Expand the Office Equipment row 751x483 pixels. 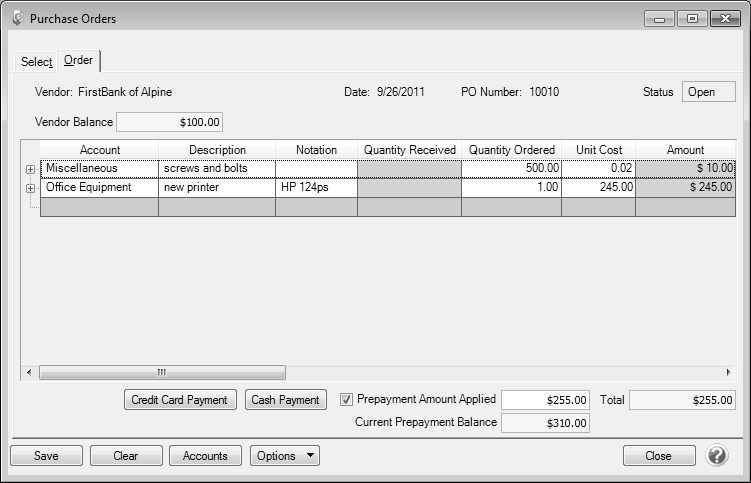[x=30, y=188]
